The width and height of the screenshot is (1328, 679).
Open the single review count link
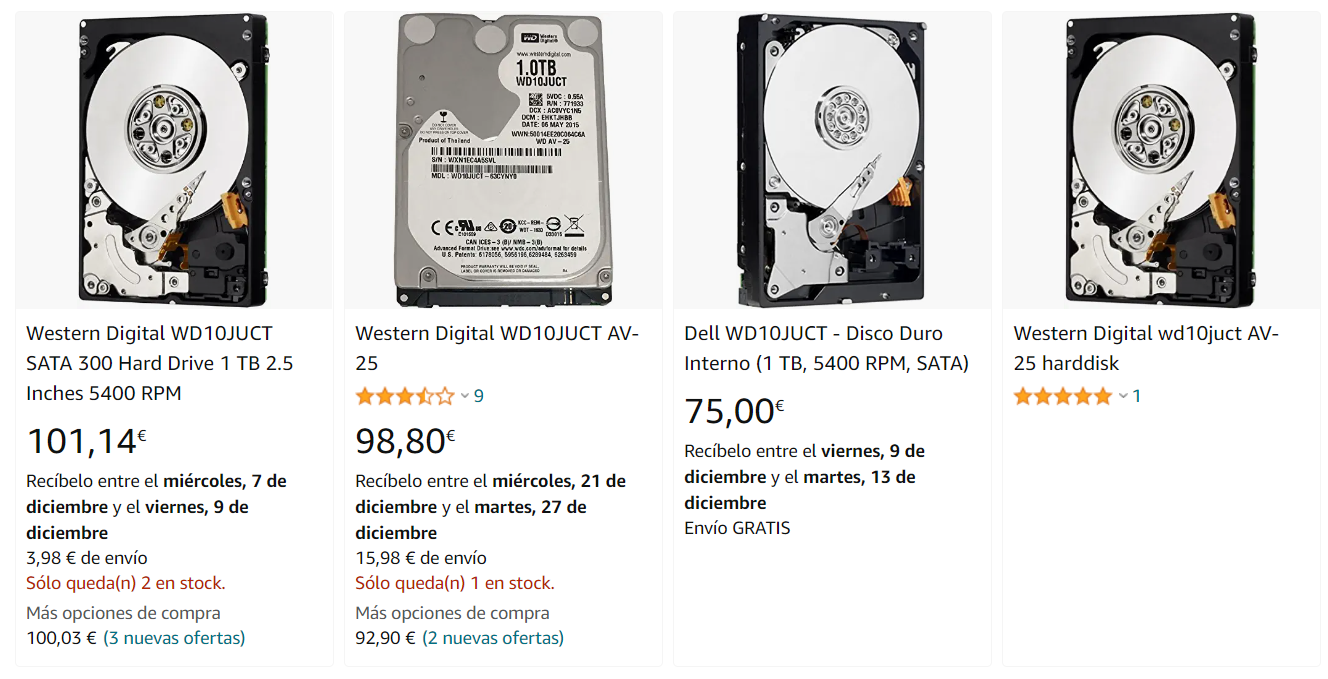[1136, 396]
